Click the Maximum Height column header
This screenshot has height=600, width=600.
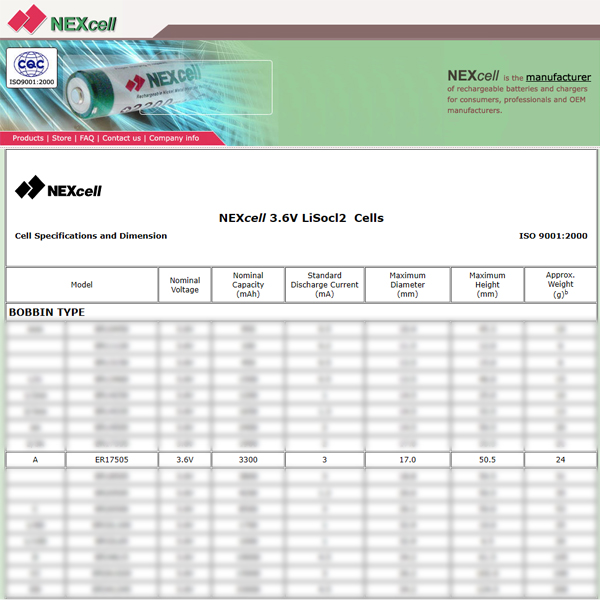tap(487, 285)
